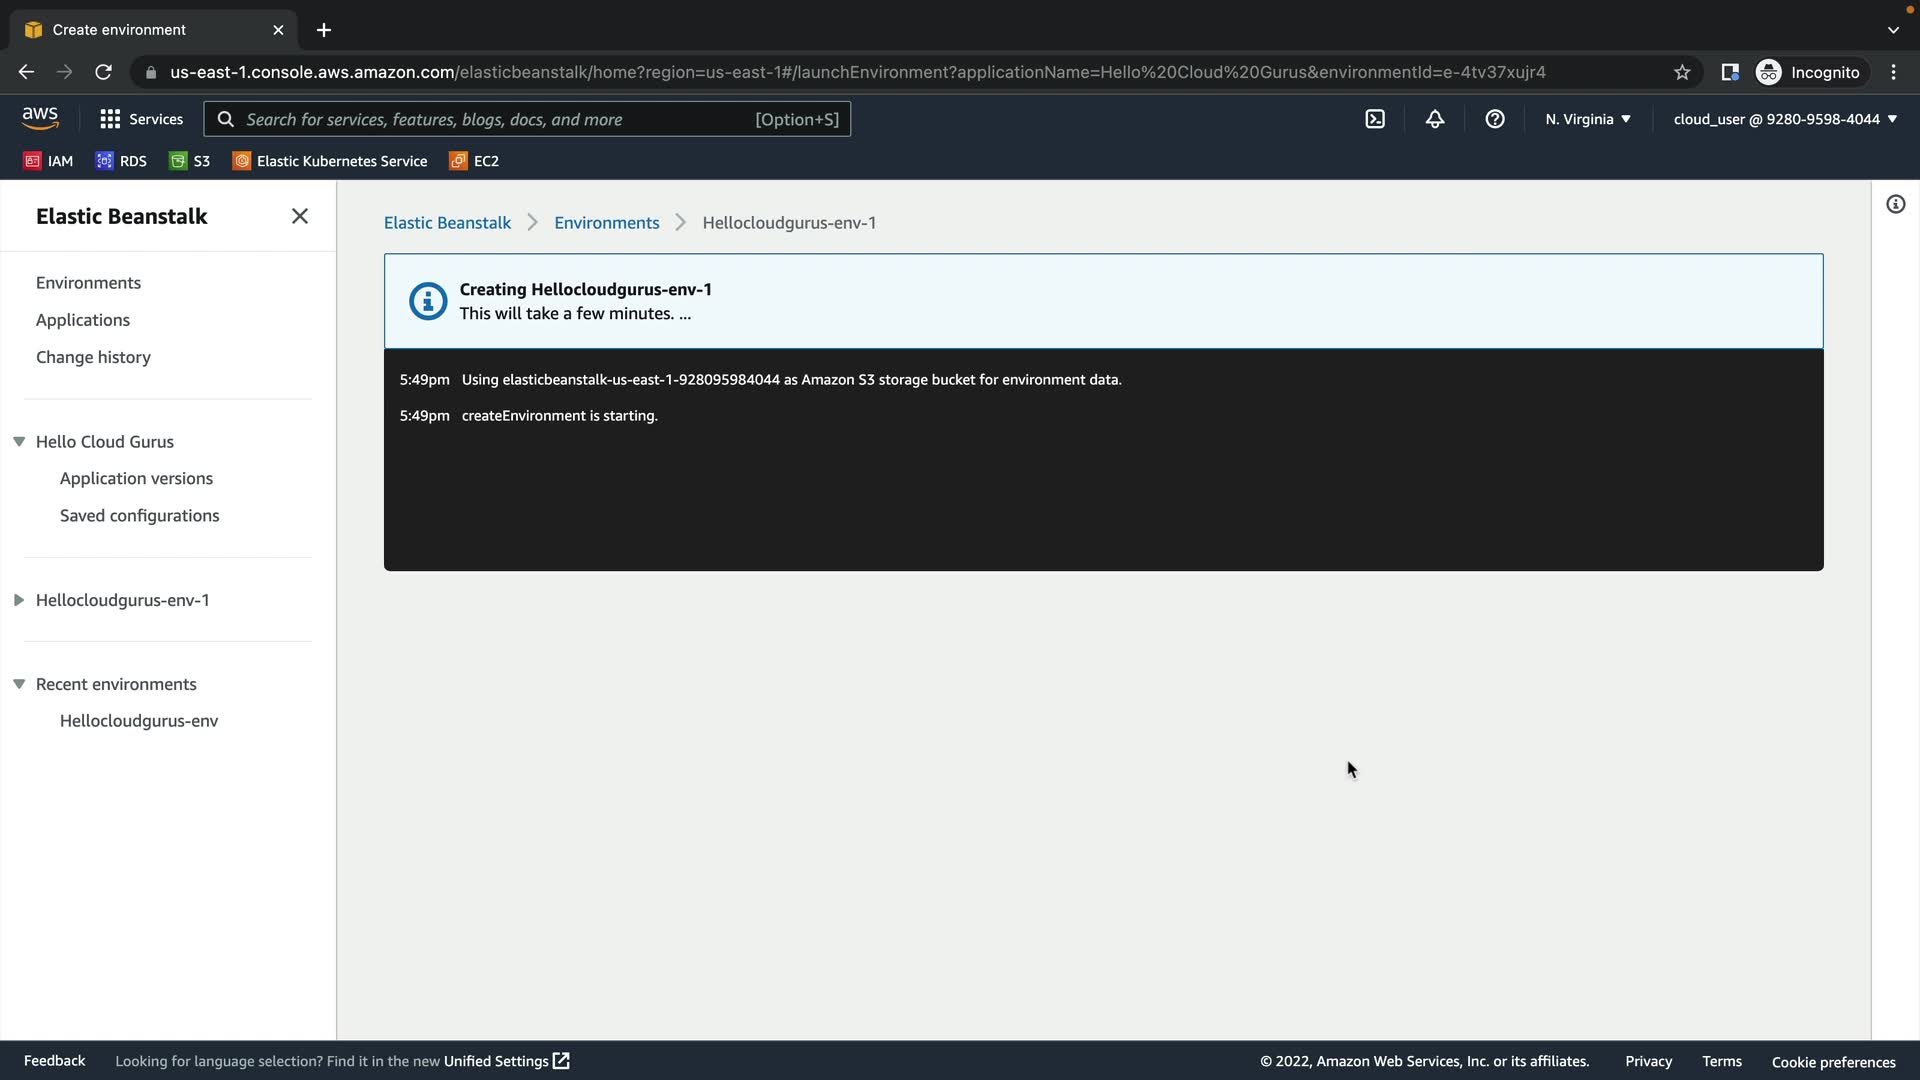Click the notifications bell icon
Viewport: 1920px width, 1080px height.
(x=1435, y=119)
